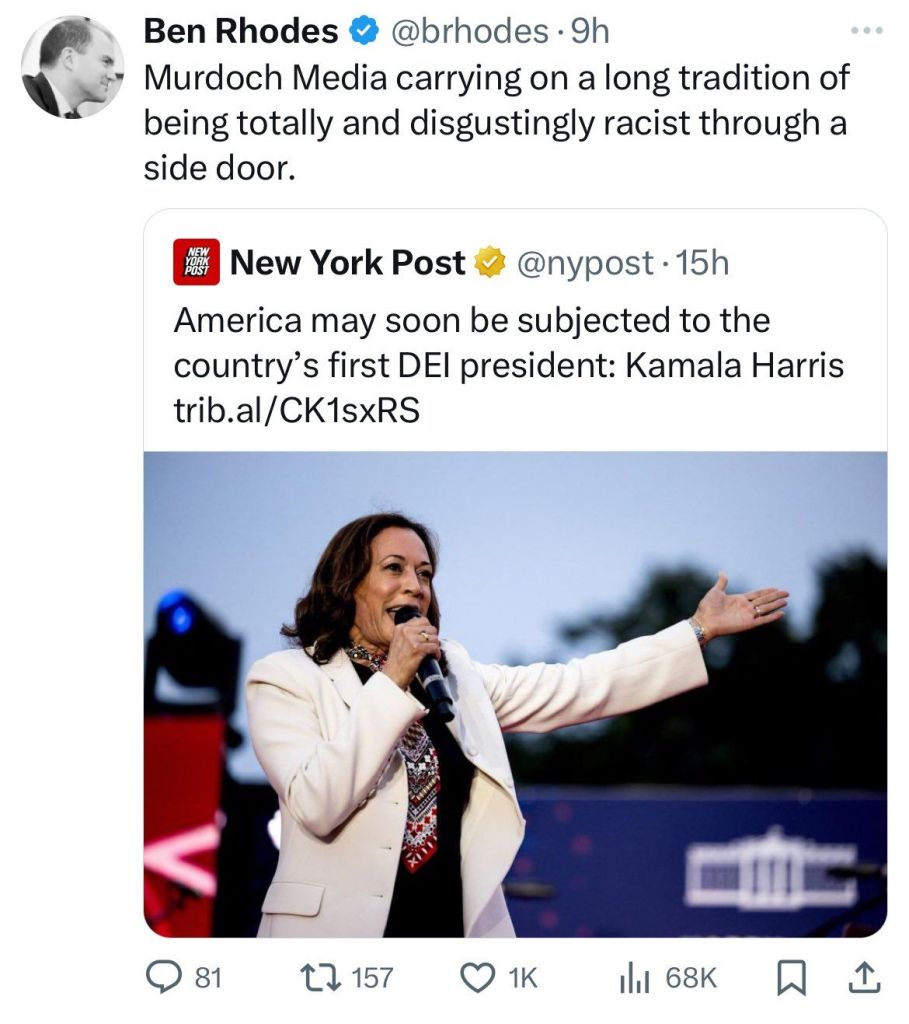The height and width of the screenshot is (1024, 909).
Task: Click the 9h tweet timestamp
Action: click(588, 32)
